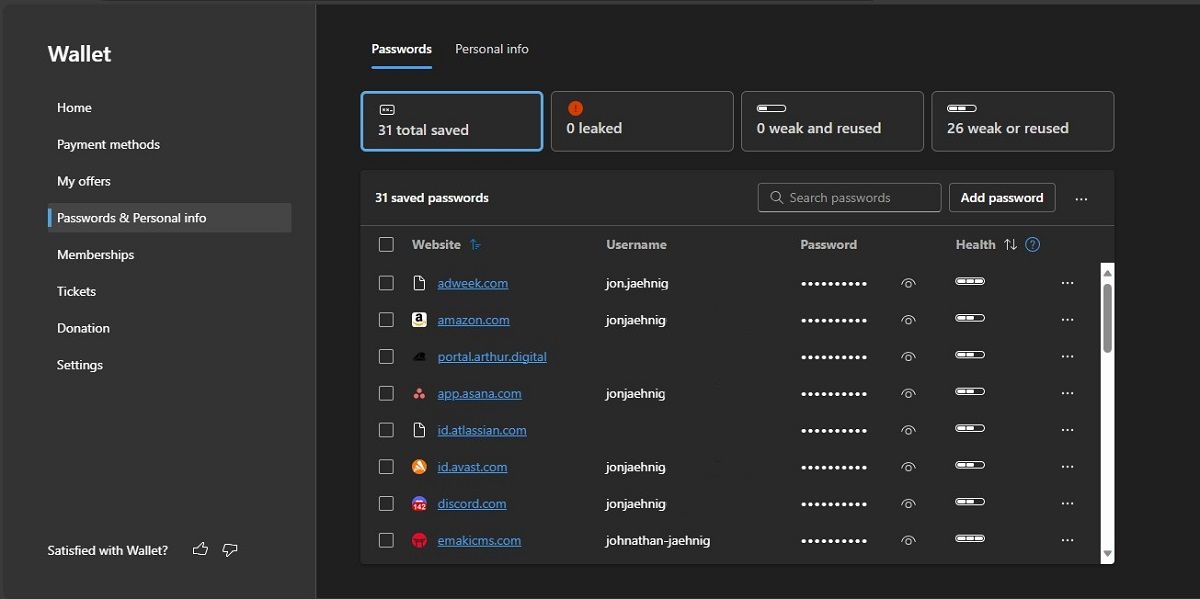Check the select-all passwords checkbox
The image size is (1200, 599).
pyautogui.click(x=386, y=243)
